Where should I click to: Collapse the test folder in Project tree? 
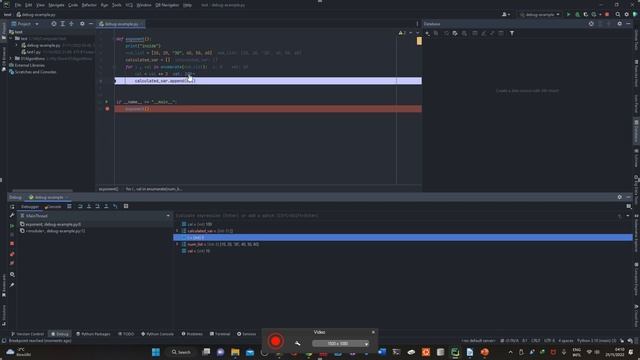(11, 38)
